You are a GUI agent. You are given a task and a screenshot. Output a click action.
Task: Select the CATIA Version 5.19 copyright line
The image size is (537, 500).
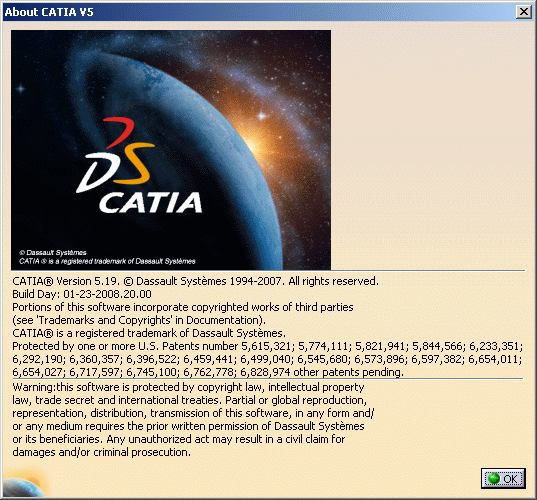tap(196, 281)
